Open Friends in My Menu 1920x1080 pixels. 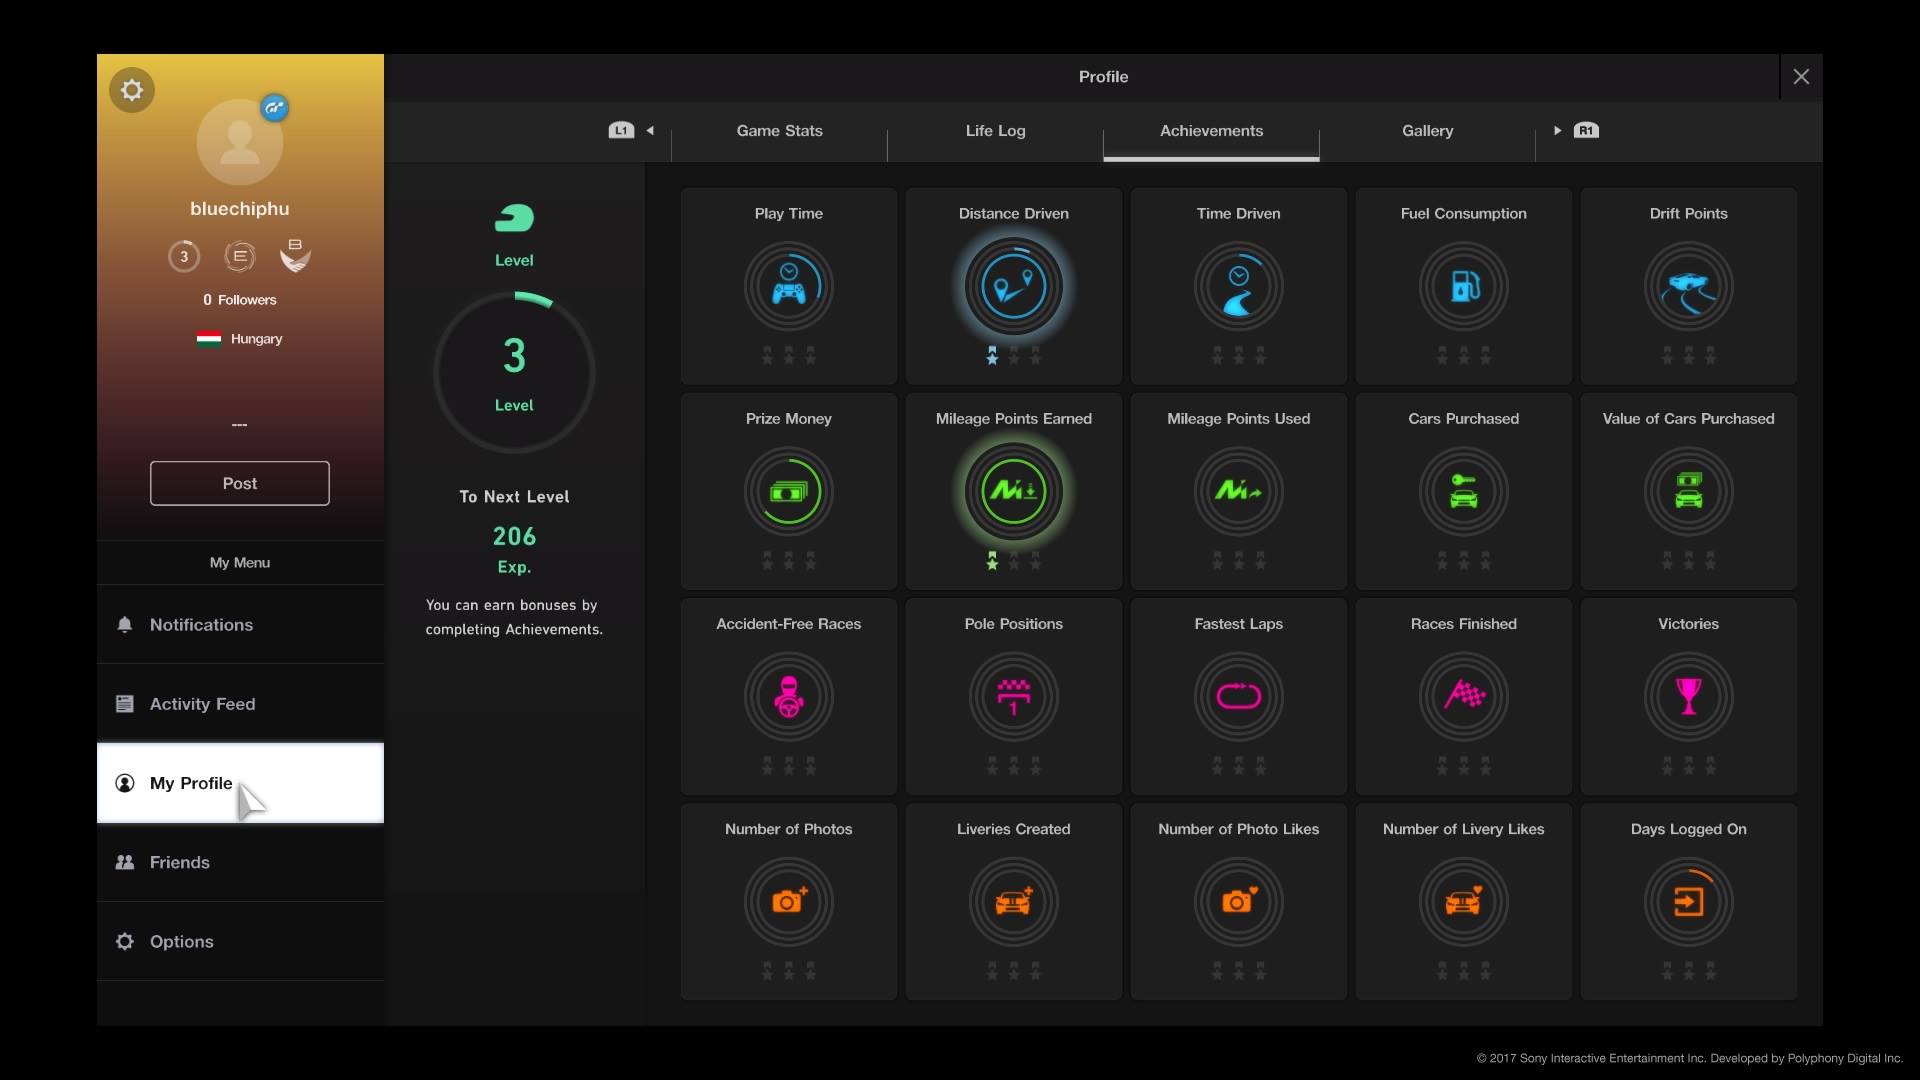click(240, 862)
